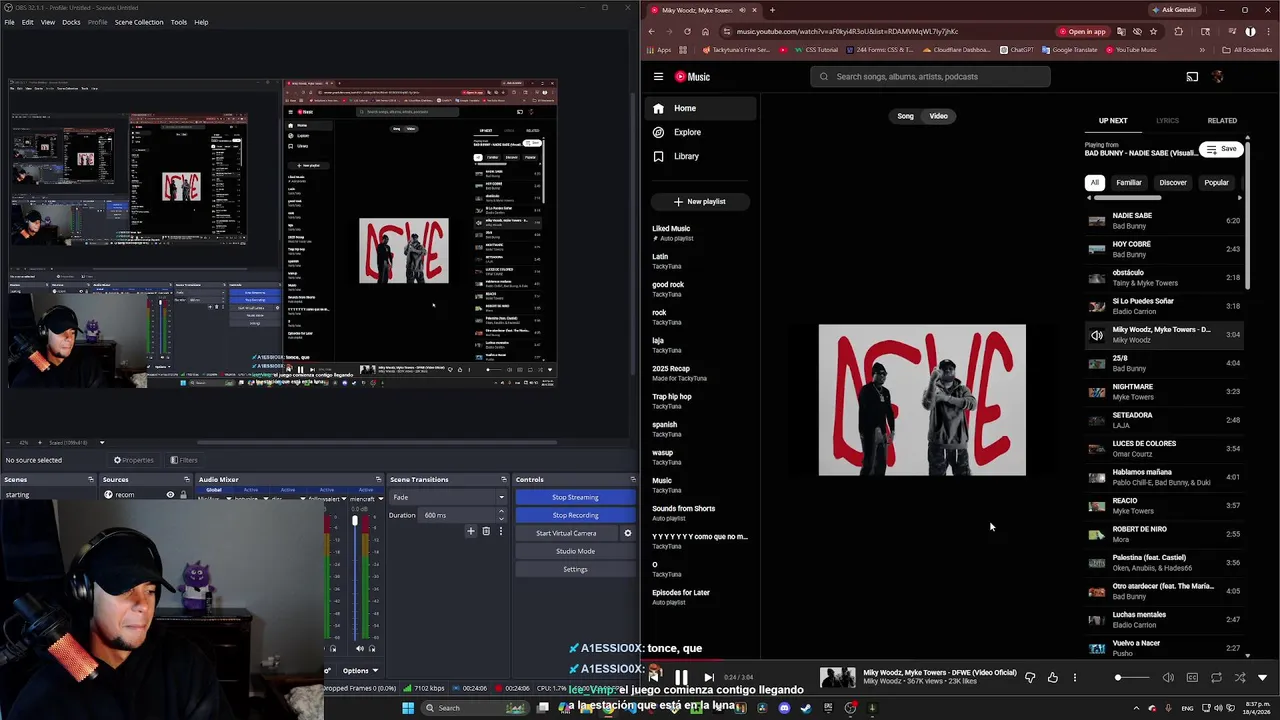Open Discord from the taskbar
This screenshot has height=720, width=1280.
784,708
